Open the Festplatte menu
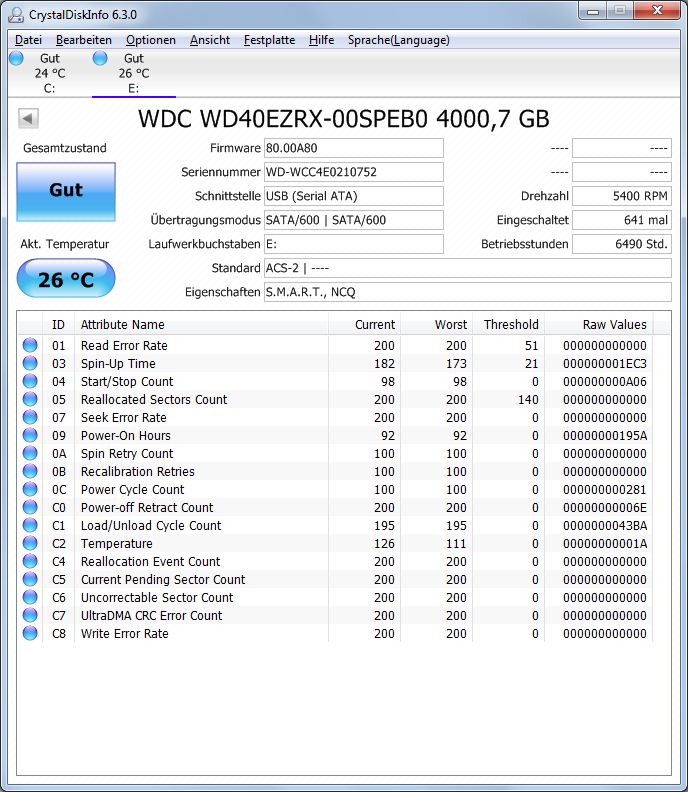The image size is (688, 792). (x=269, y=40)
